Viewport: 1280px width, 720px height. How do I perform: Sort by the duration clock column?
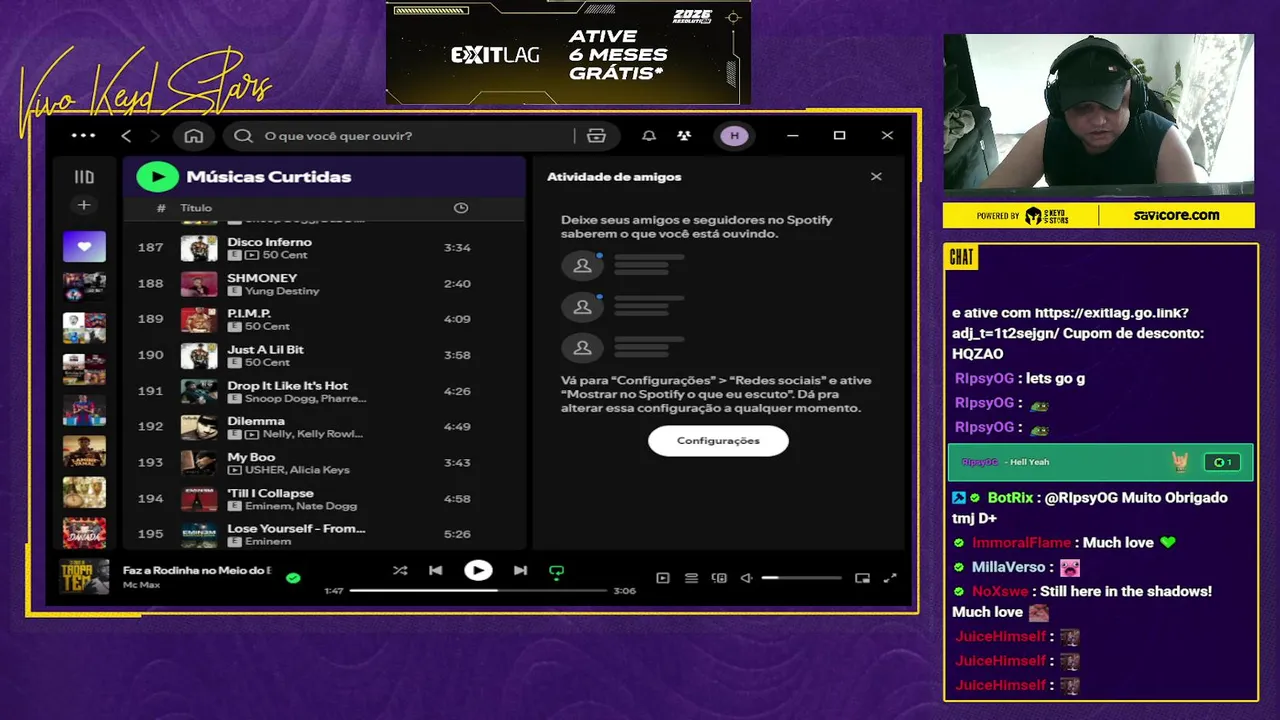click(x=461, y=208)
